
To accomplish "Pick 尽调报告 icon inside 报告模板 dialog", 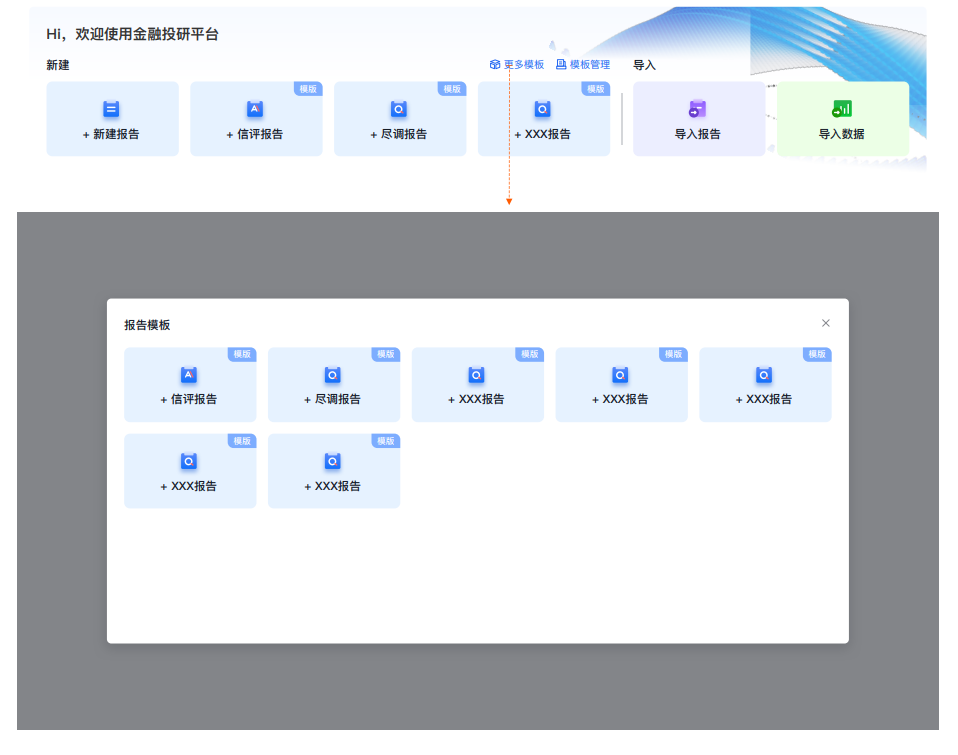I will point(332,375).
